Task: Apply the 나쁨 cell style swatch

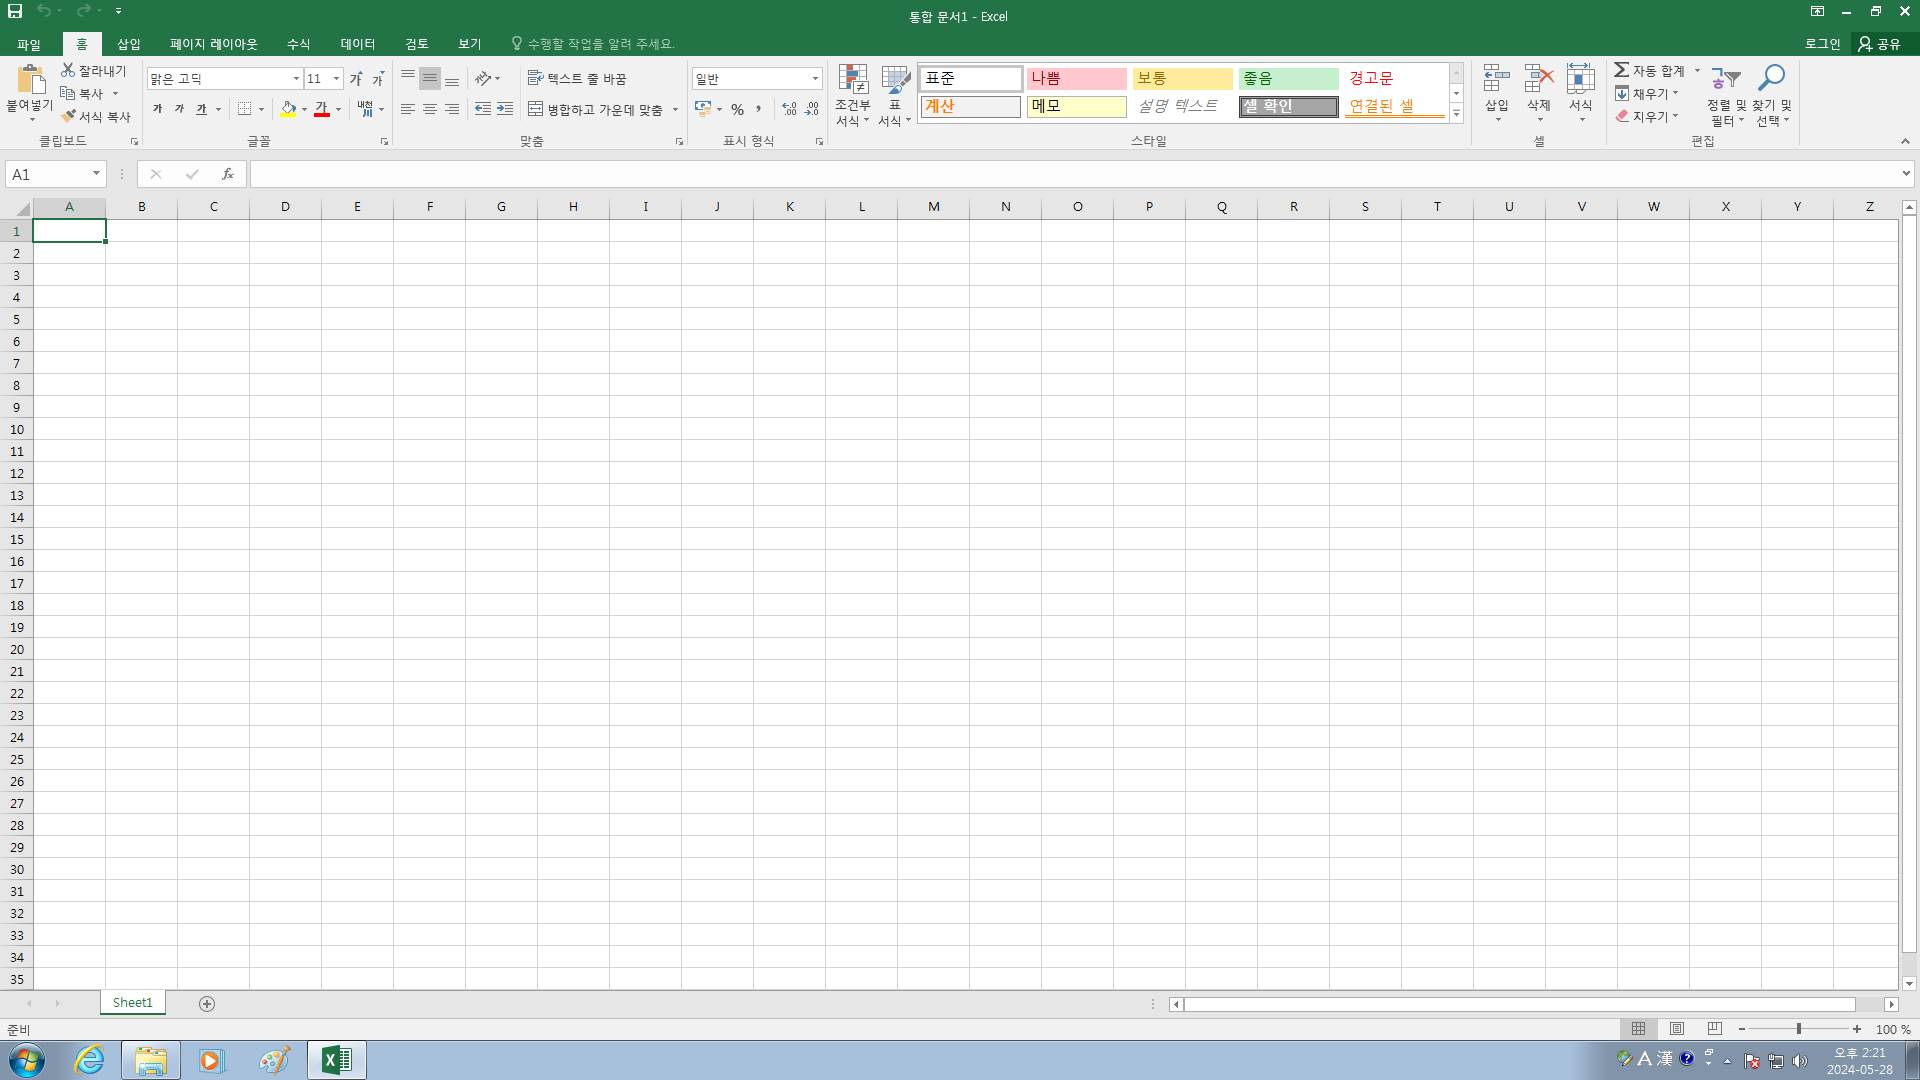Action: pyautogui.click(x=1076, y=78)
